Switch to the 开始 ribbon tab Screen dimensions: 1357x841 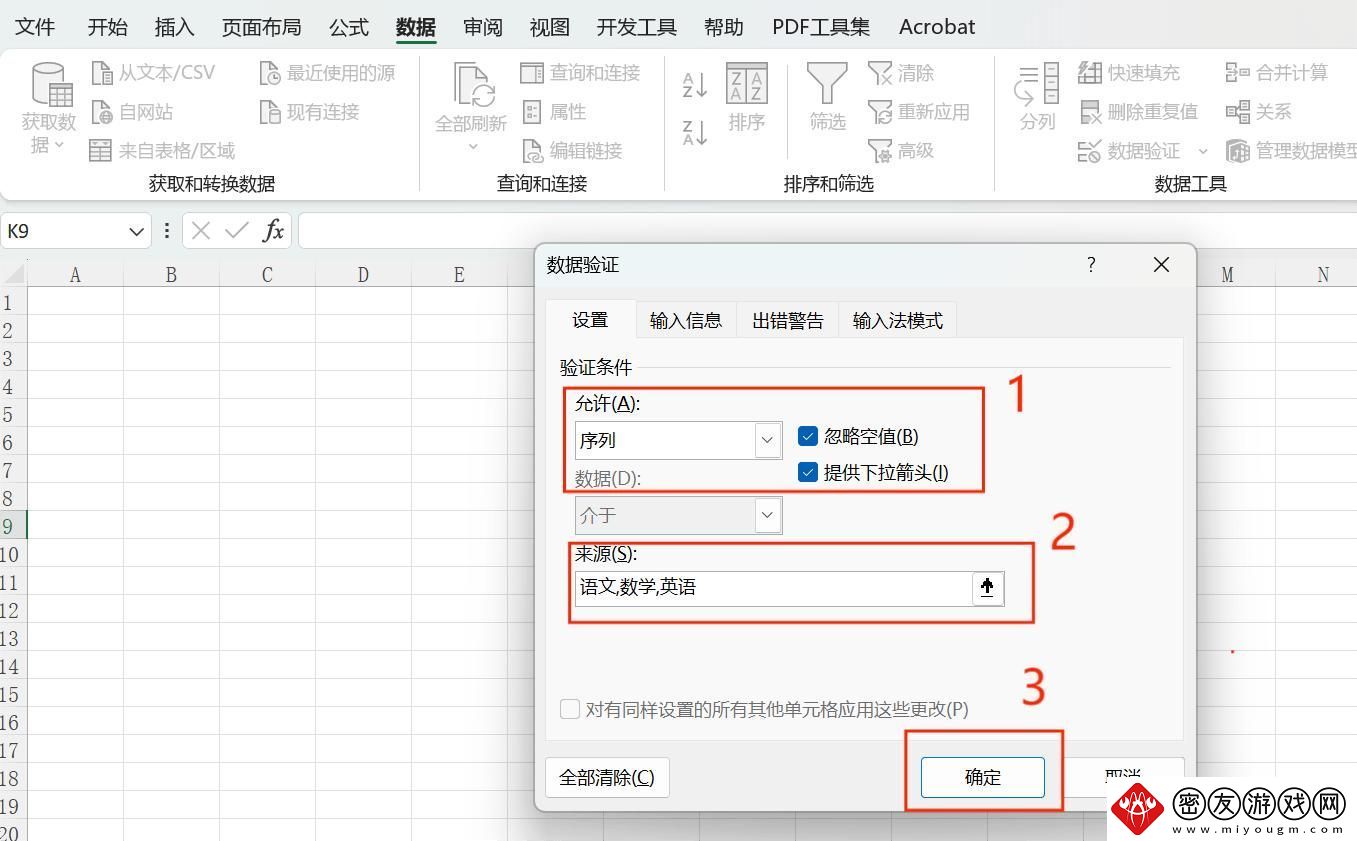click(x=107, y=27)
